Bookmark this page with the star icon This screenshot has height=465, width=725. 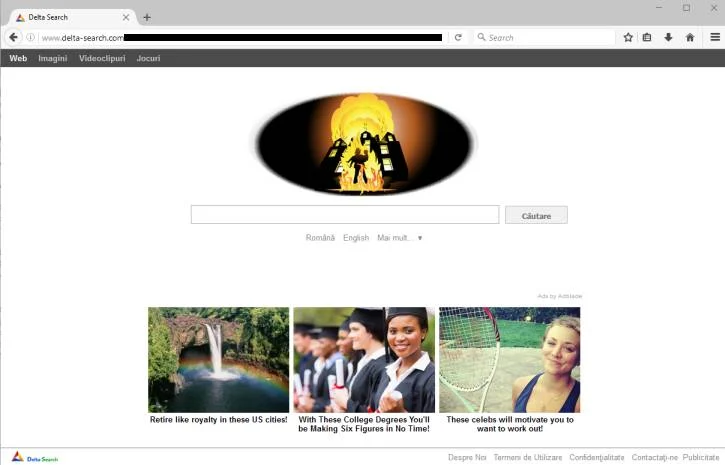pos(628,37)
